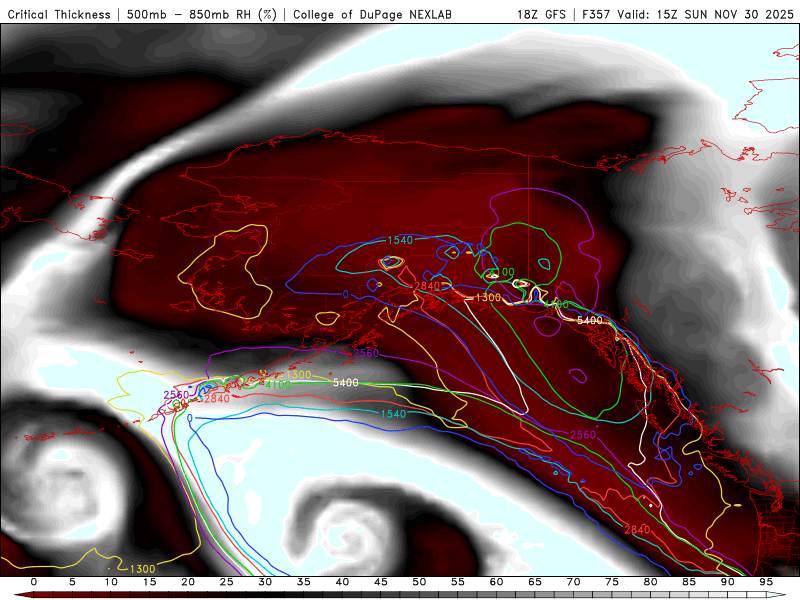800x600 pixels.
Task: Click the "90" tick label on the color scale
Action: click(x=728, y=582)
